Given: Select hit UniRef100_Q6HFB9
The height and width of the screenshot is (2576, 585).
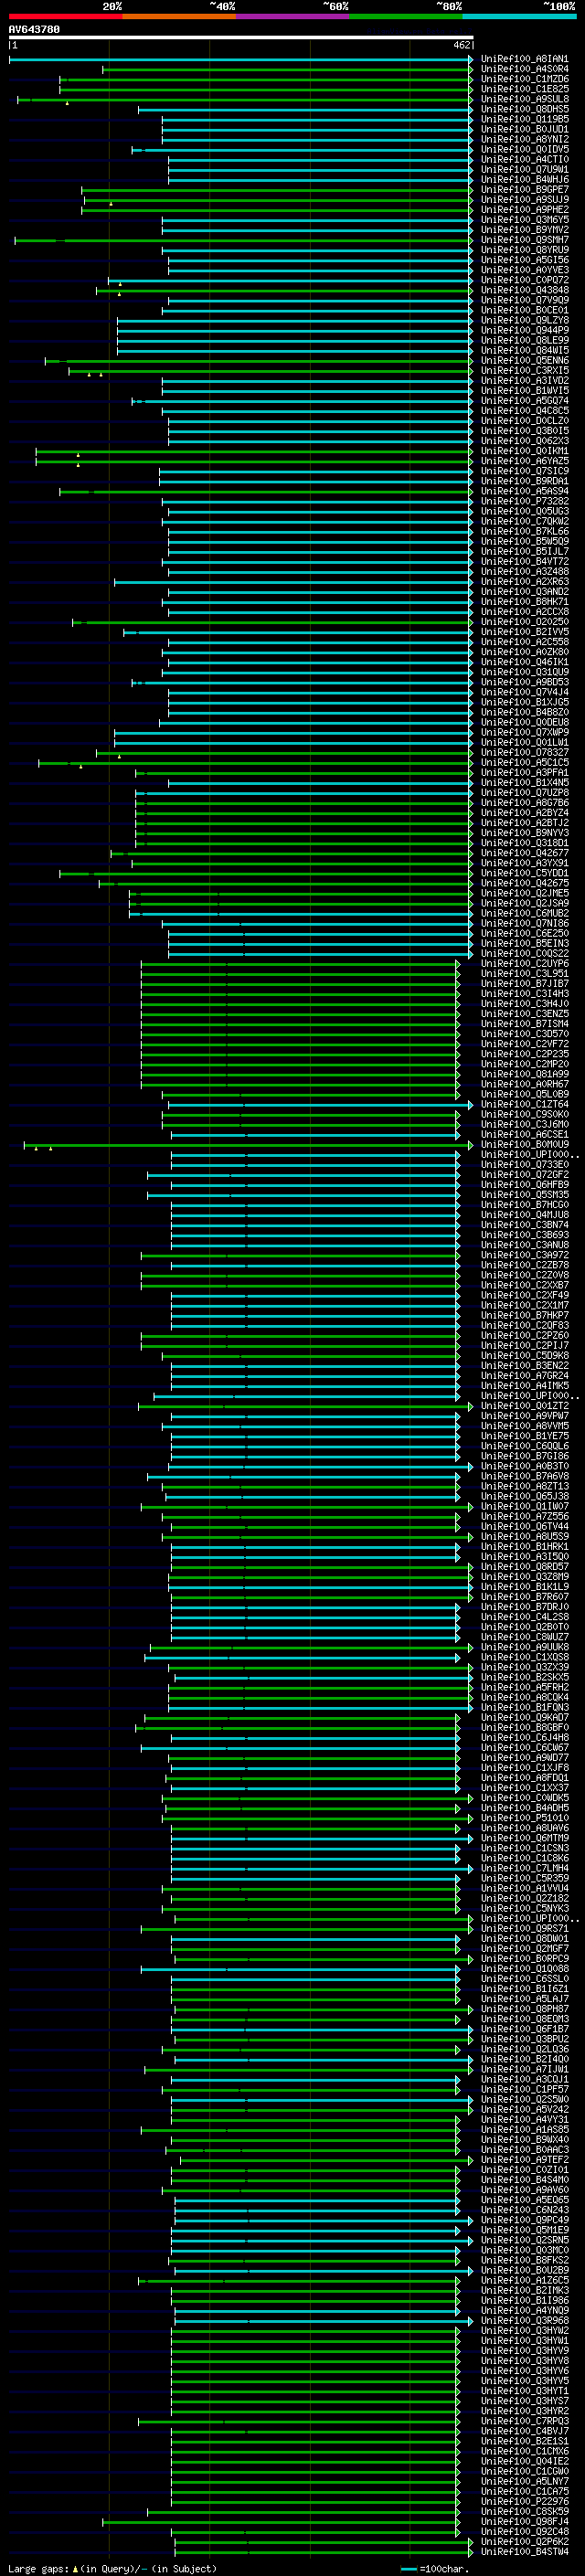Looking at the screenshot, I should (525, 1184).
